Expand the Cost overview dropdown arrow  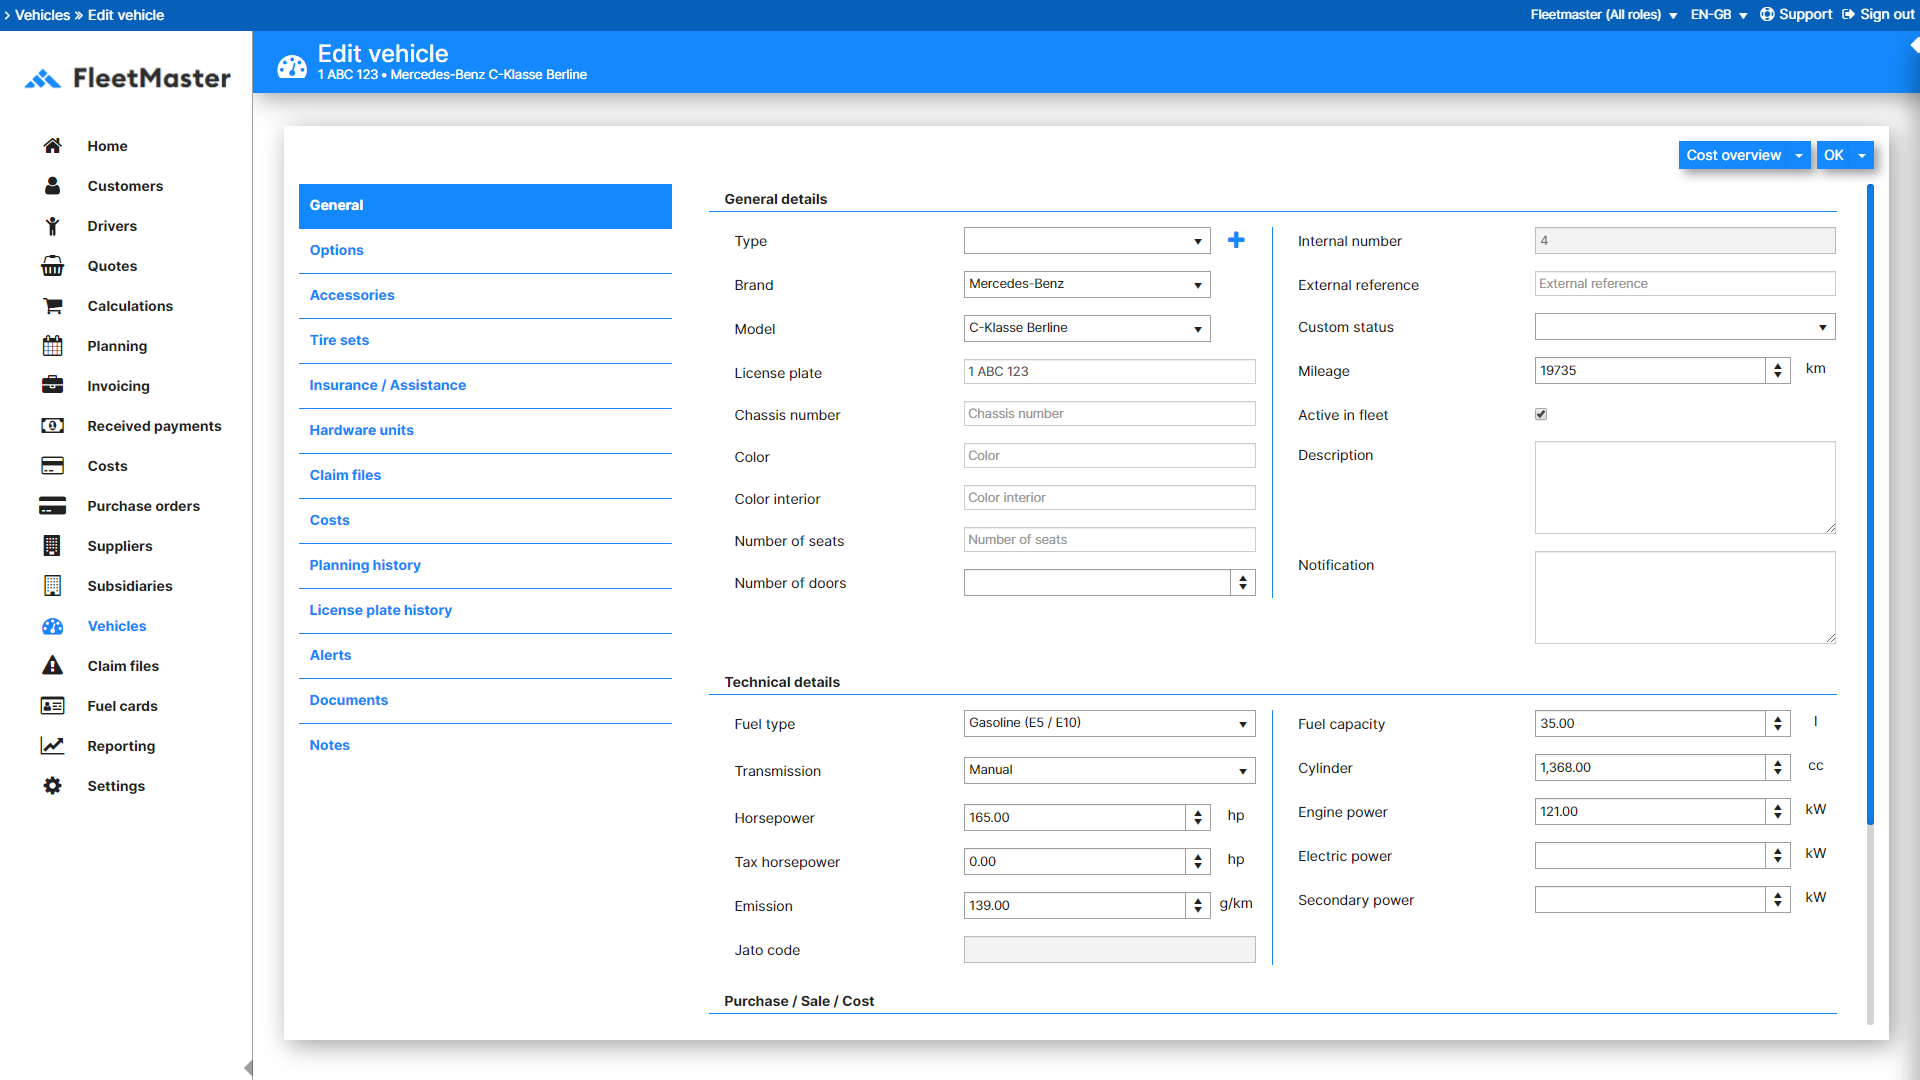click(1799, 156)
